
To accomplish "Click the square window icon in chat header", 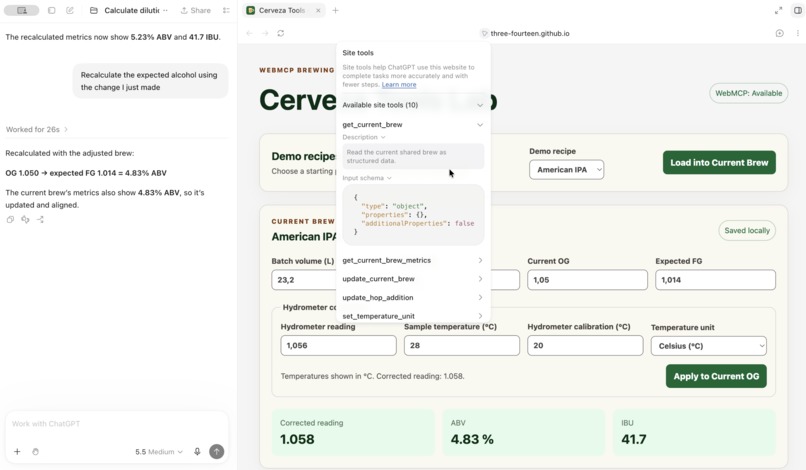I will coord(51,10).
